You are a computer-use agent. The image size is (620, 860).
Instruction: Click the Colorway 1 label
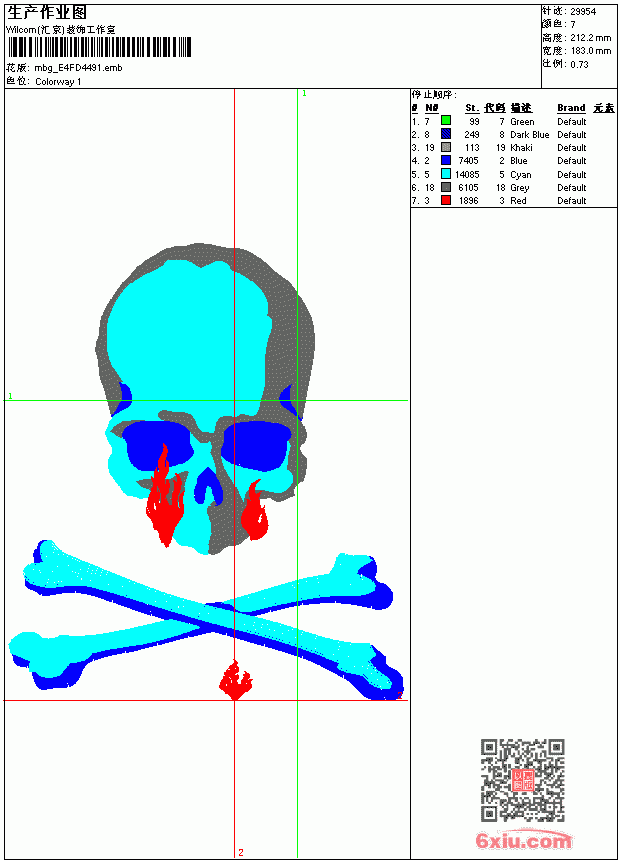click(58, 82)
